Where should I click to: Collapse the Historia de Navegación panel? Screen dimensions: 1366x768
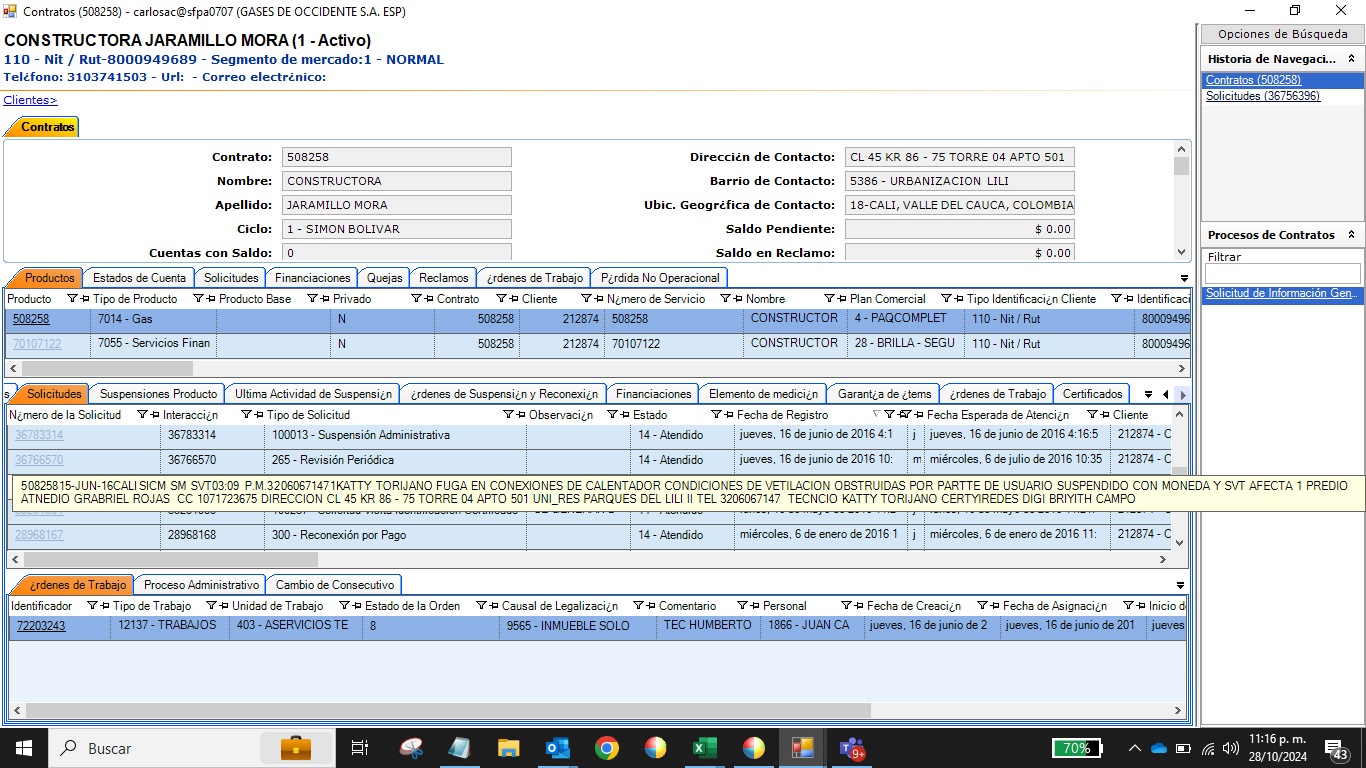tap(1351, 59)
